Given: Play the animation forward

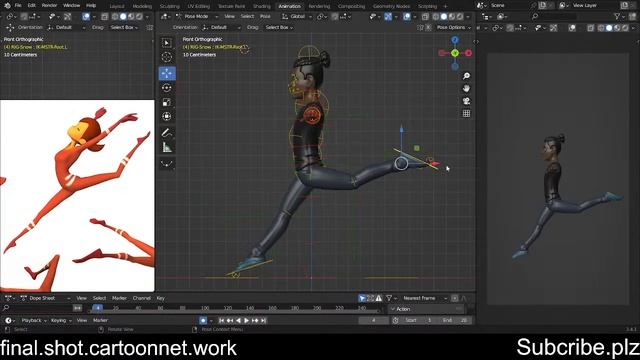Looking at the screenshot, I should pos(247,321).
